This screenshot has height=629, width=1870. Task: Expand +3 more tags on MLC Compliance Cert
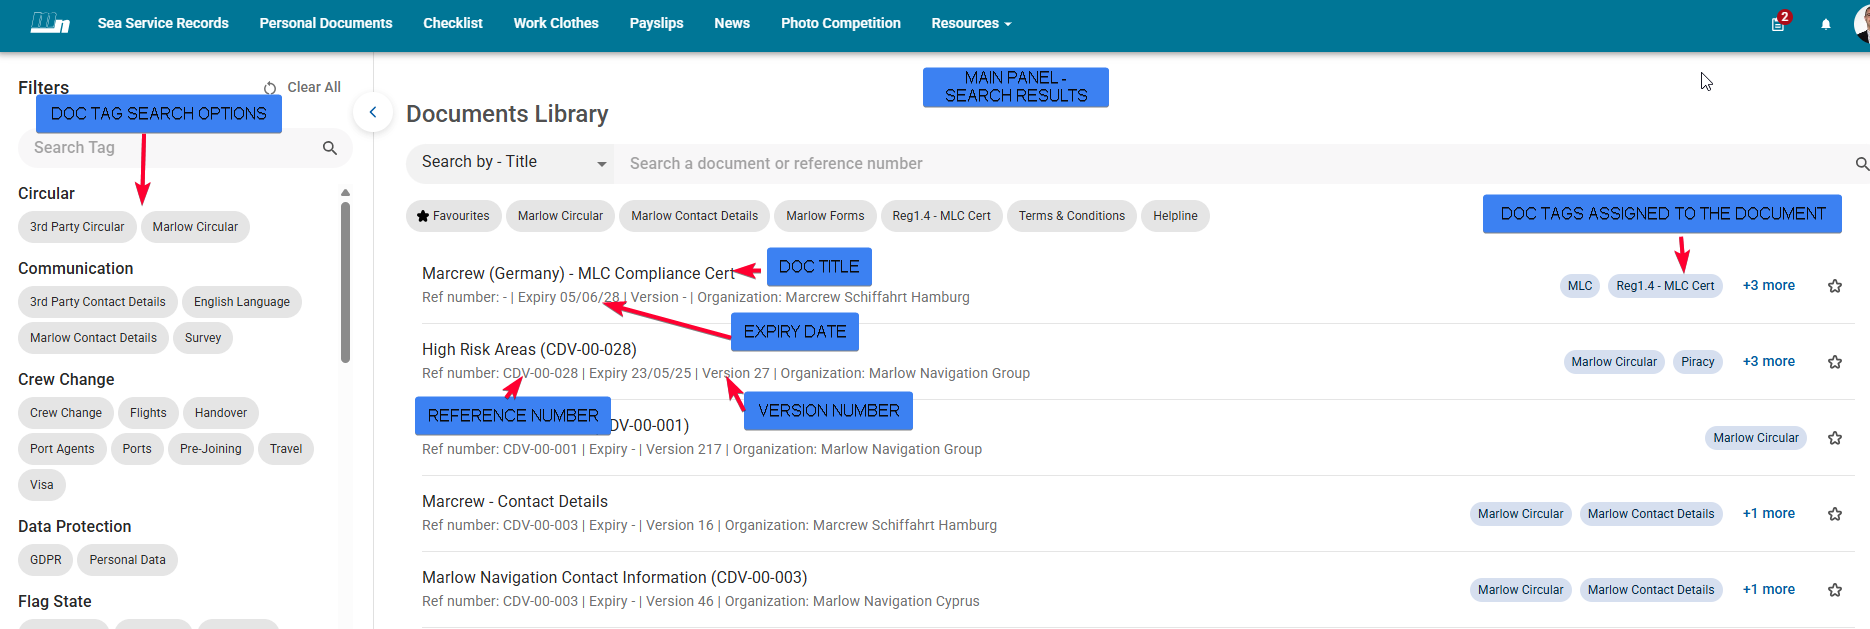(1768, 285)
